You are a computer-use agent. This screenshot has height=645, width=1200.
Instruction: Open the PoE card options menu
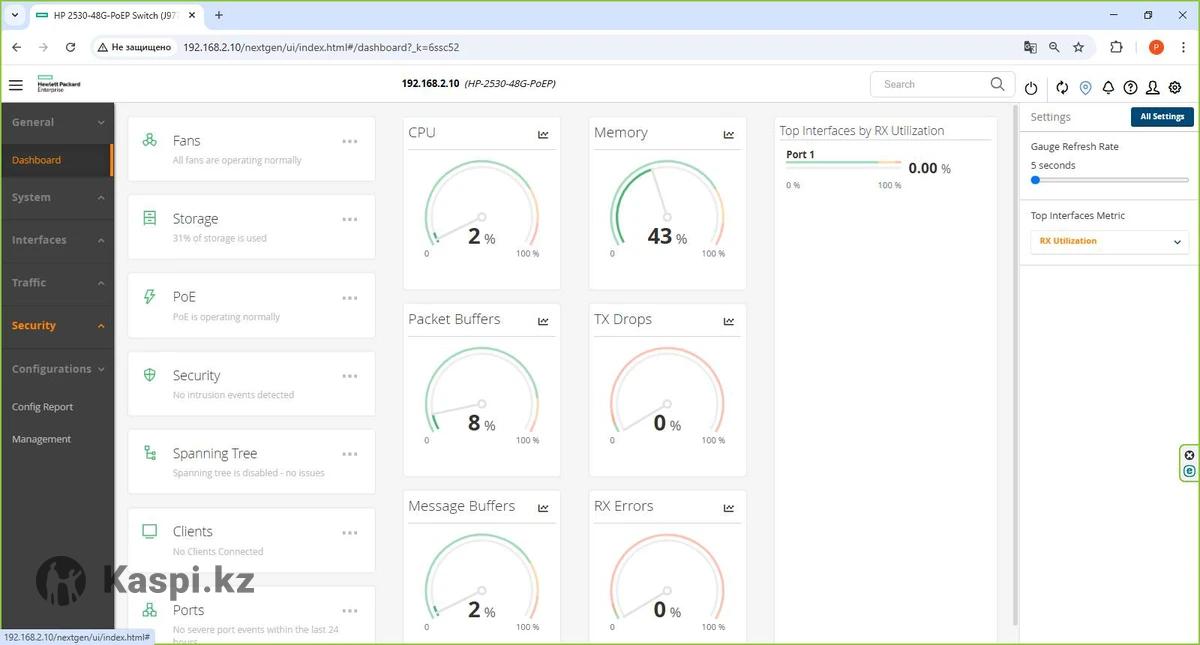click(350, 298)
